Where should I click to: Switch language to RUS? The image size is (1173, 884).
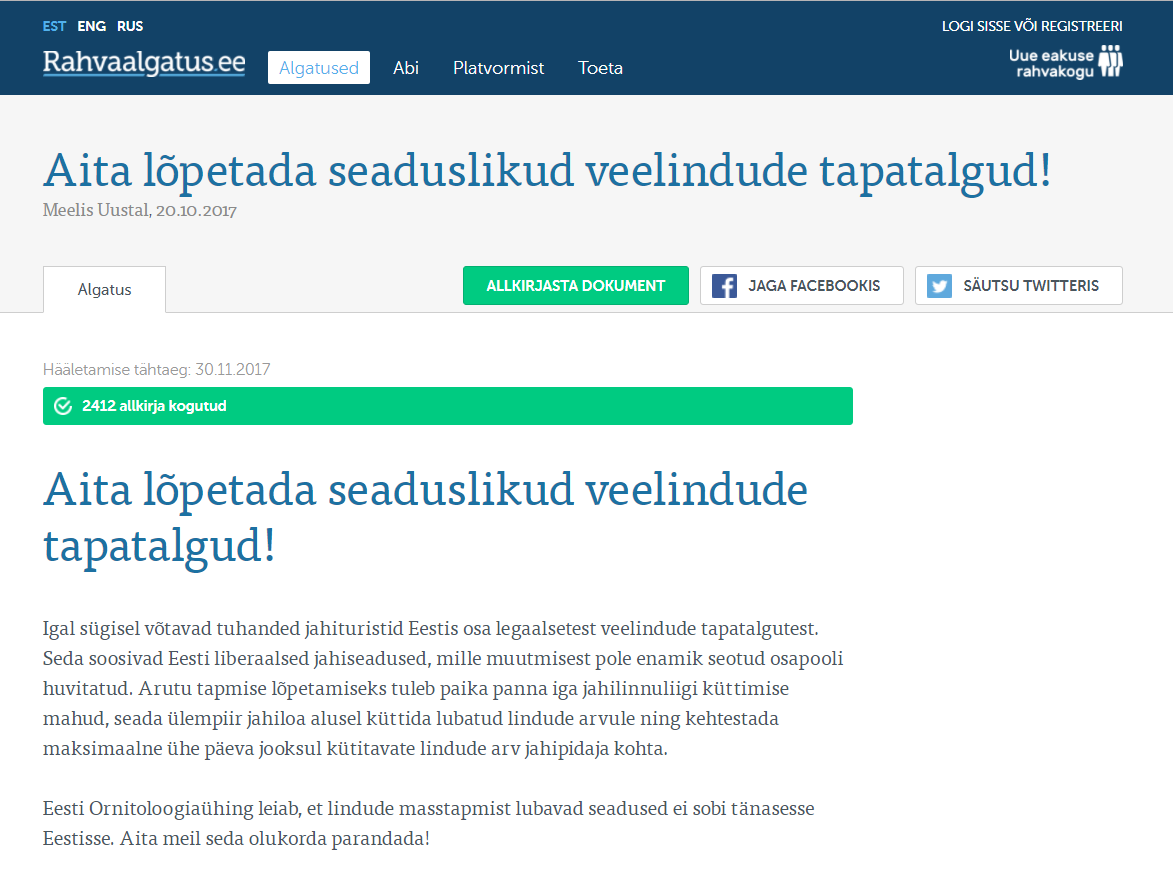click(x=129, y=26)
